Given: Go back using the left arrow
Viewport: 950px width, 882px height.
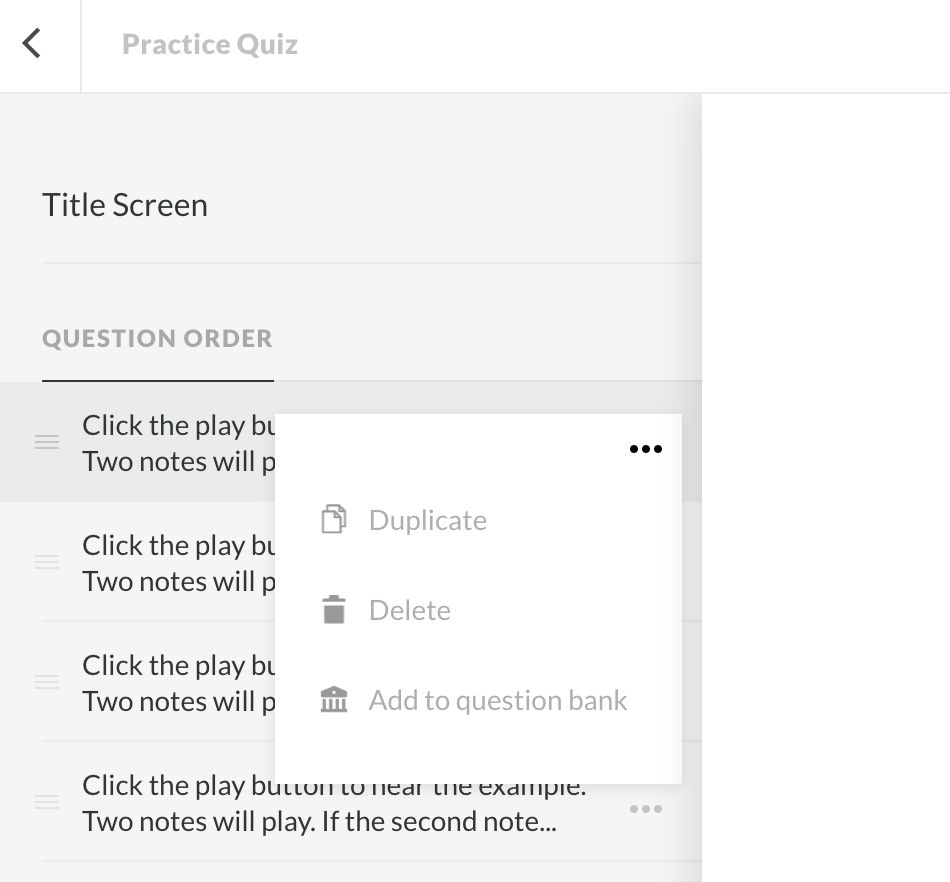Looking at the screenshot, I should pos(32,44).
